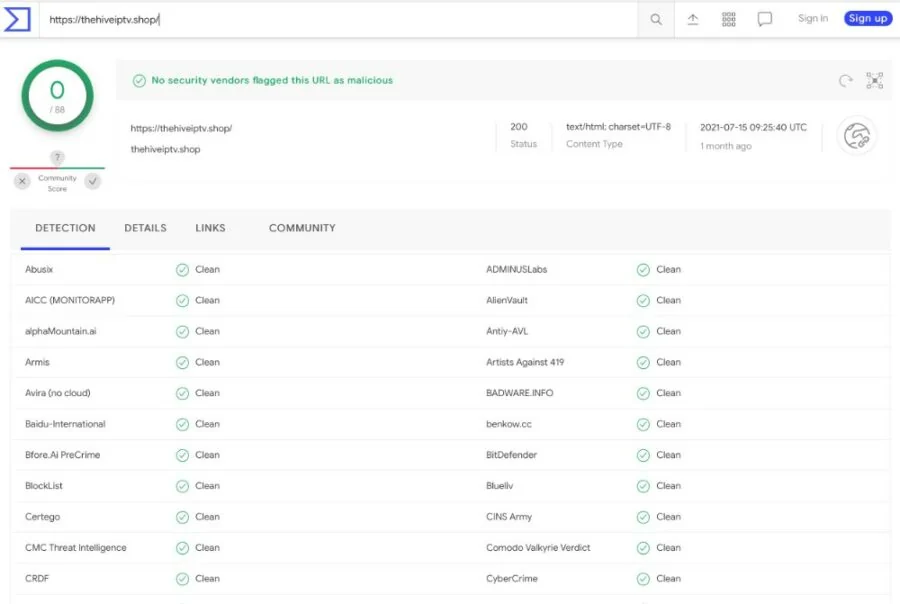Click the AlienVault clean check icon
Screen dimensions: 900x604
tap(643, 301)
